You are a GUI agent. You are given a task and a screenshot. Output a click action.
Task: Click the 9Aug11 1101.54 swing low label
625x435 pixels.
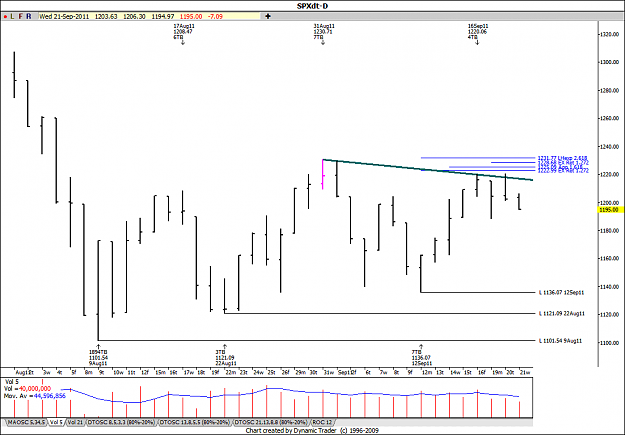(x=98, y=358)
